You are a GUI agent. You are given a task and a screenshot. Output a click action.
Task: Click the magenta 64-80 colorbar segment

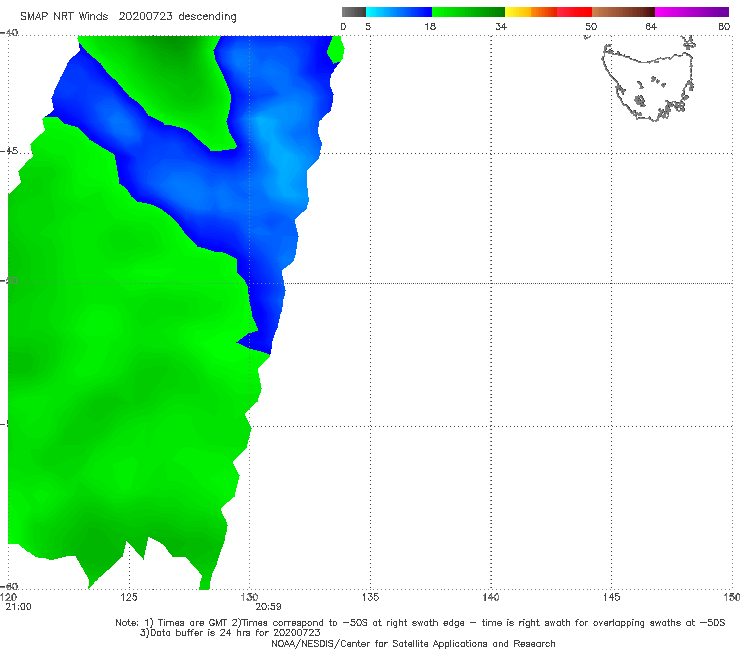pyautogui.click(x=692, y=12)
